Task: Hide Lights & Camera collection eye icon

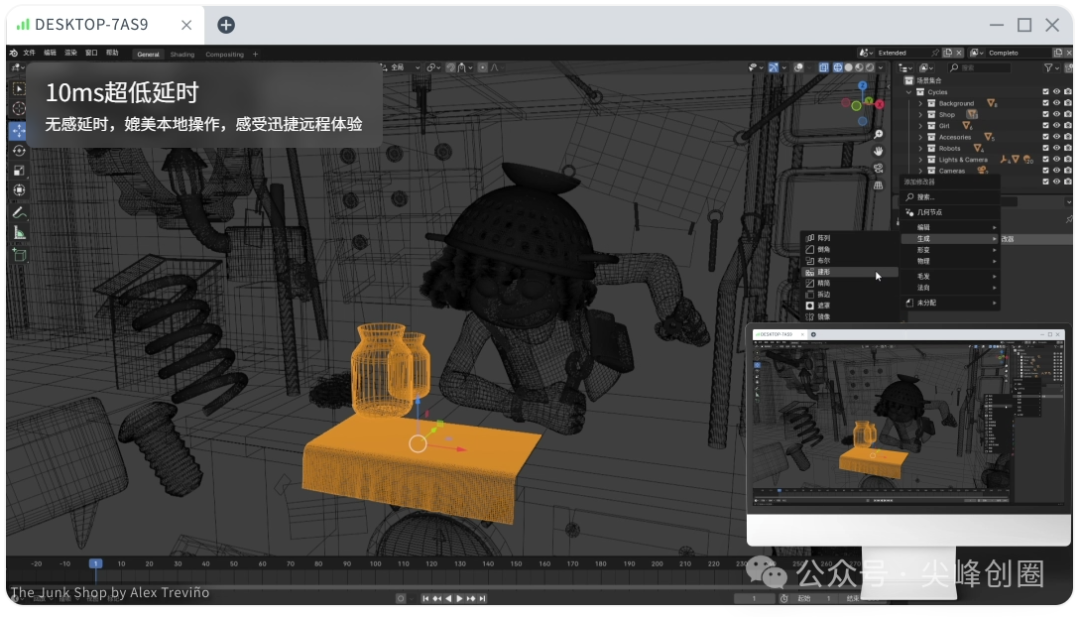Action: tap(1057, 159)
